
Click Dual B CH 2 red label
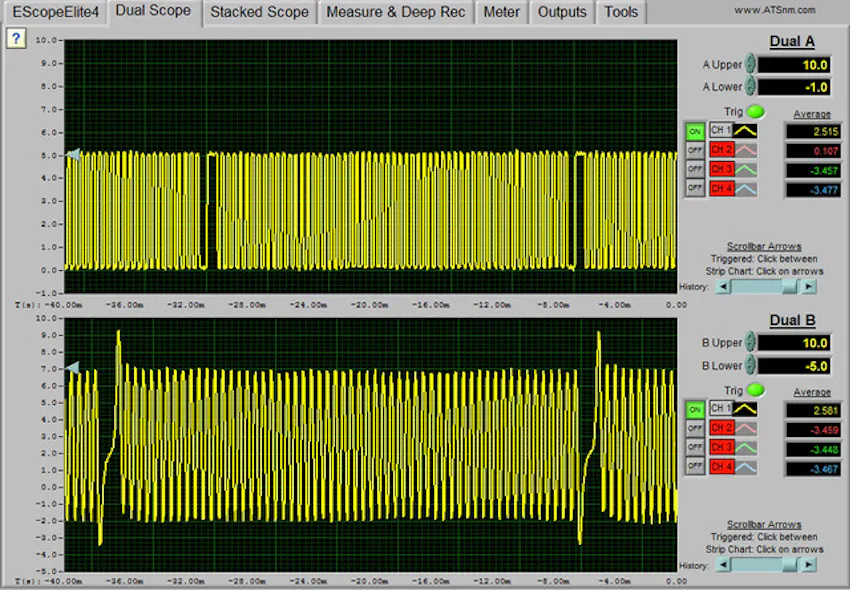(722, 428)
